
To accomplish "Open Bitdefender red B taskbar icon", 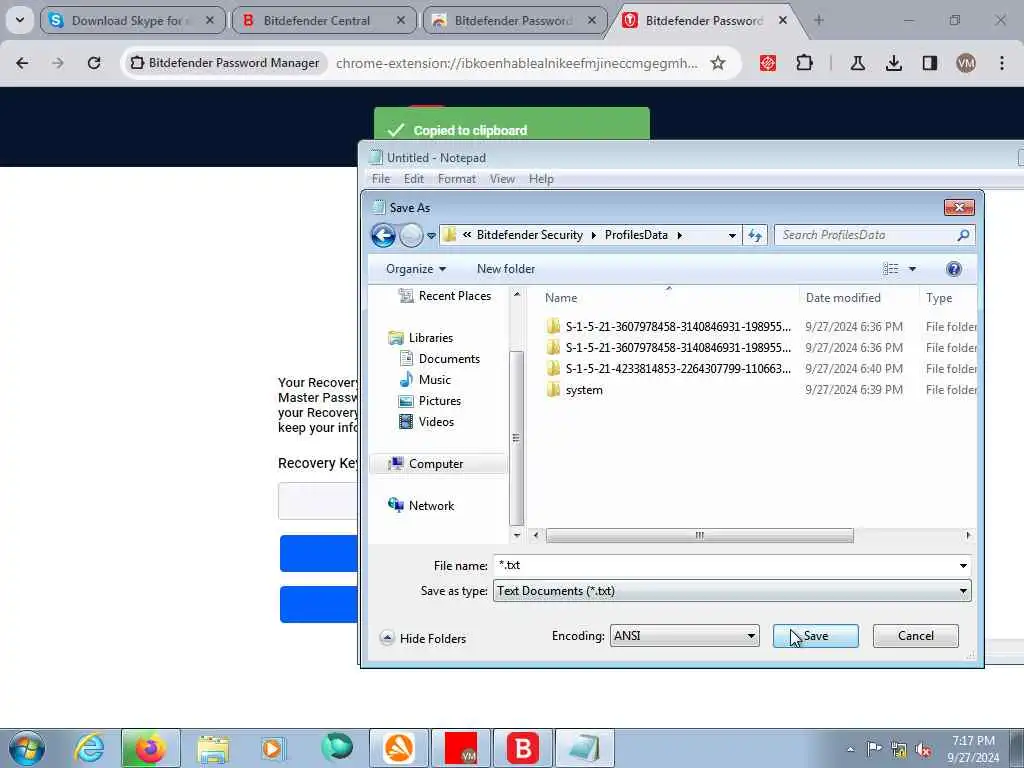I will (522, 748).
